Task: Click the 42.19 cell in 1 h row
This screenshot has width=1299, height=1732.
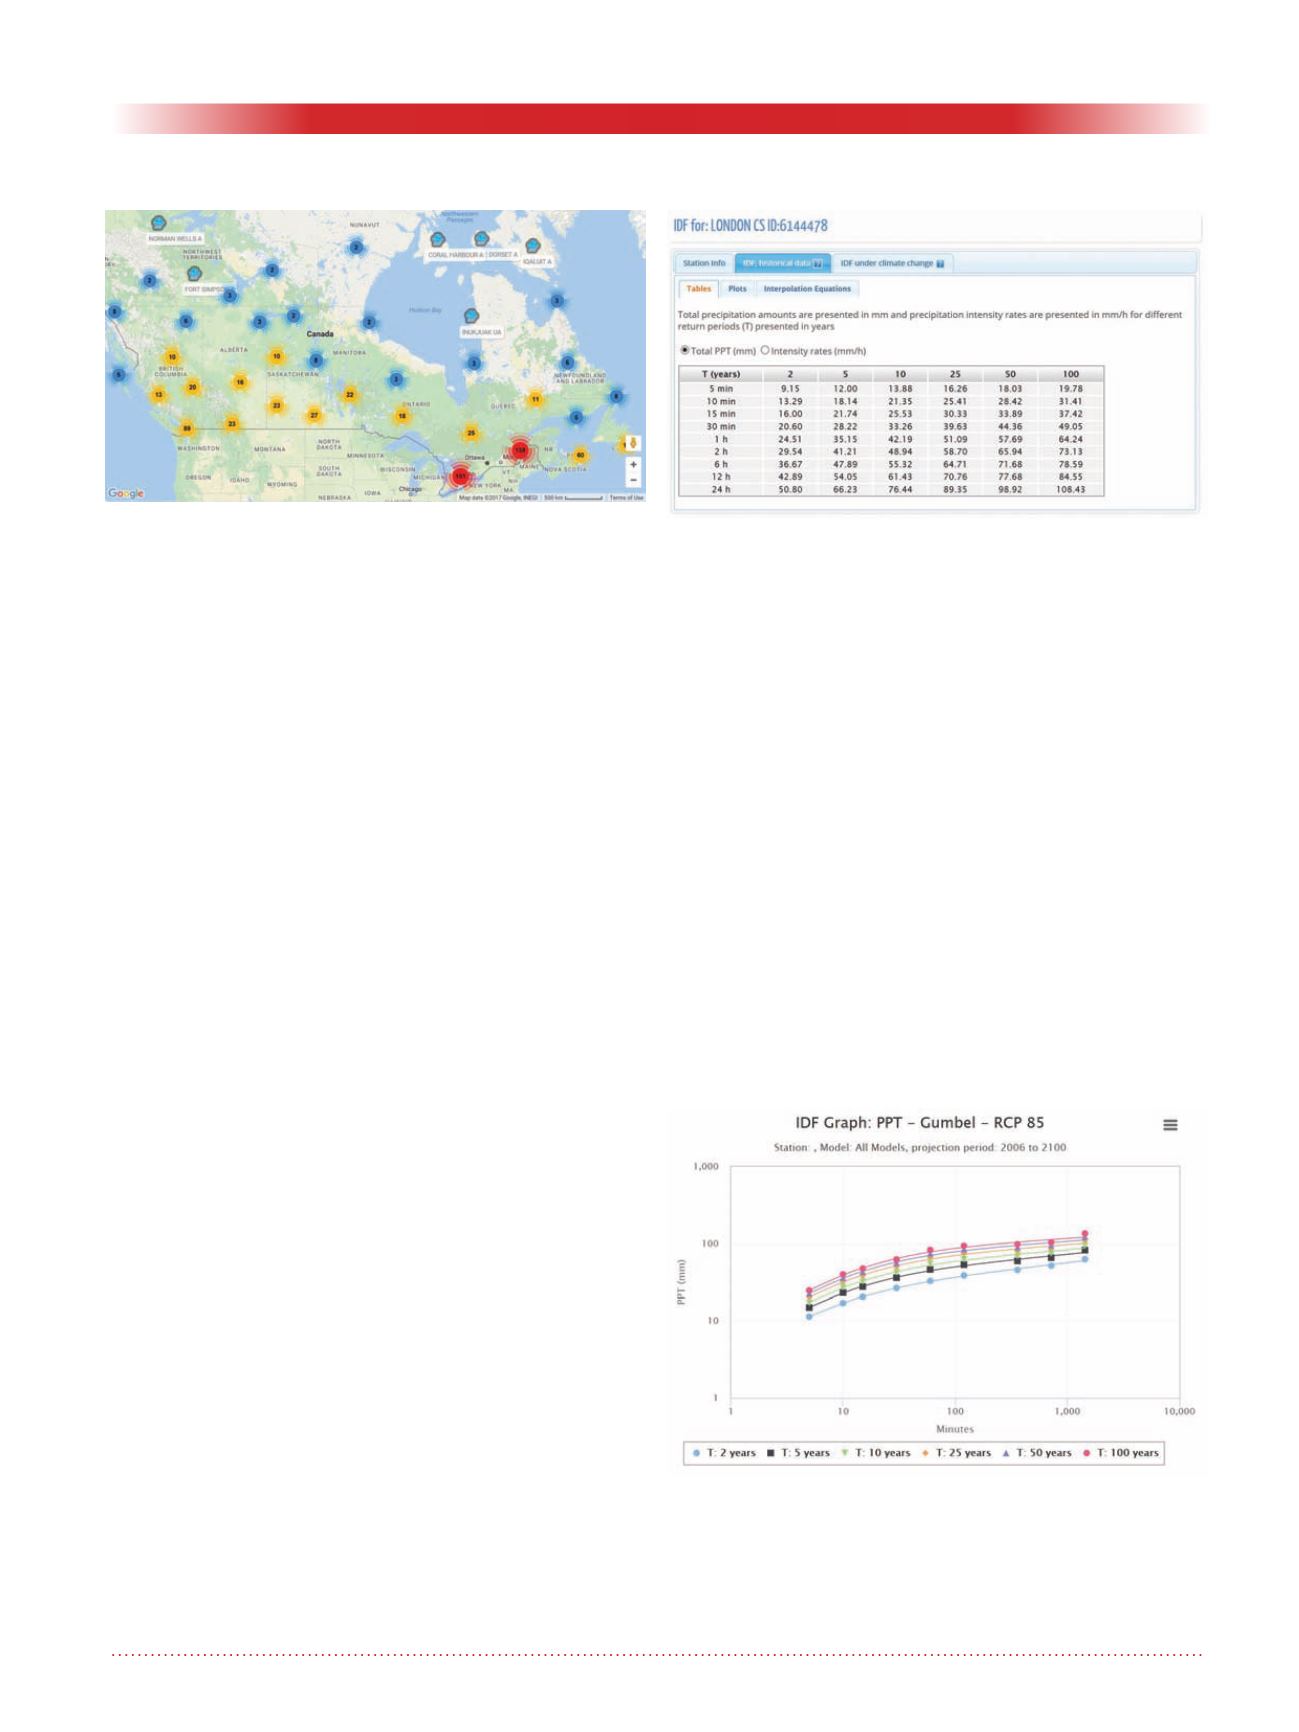Action: (x=900, y=439)
